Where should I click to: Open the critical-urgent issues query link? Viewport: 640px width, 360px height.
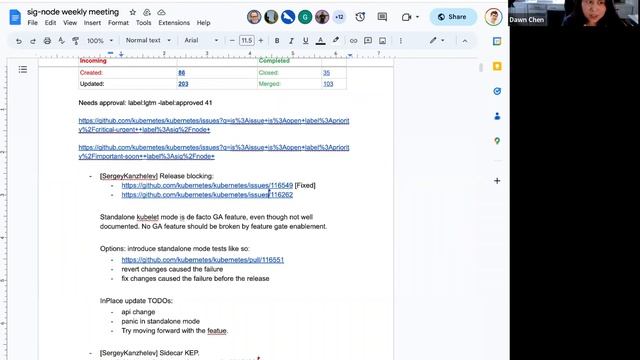point(213,125)
